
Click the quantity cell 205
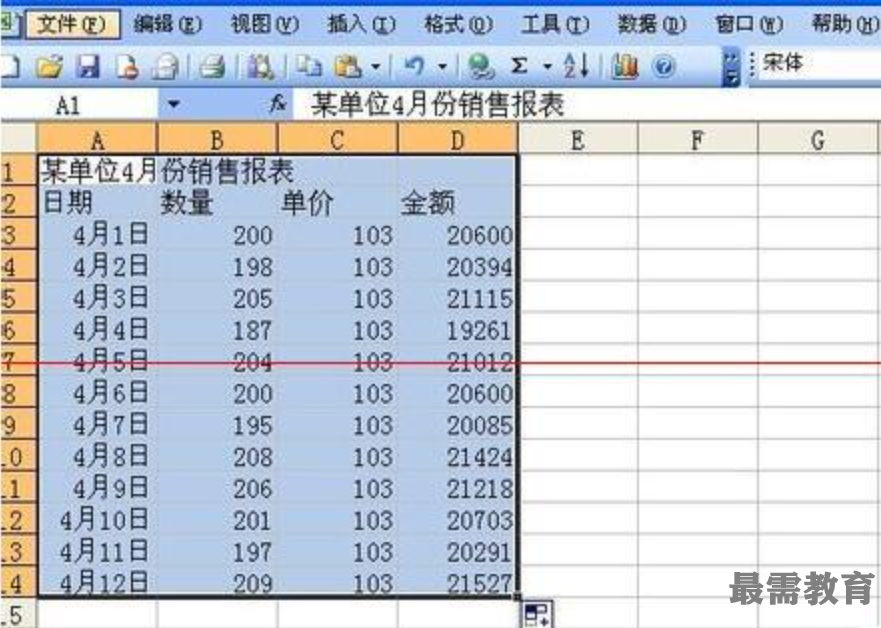pyautogui.click(x=218, y=298)
